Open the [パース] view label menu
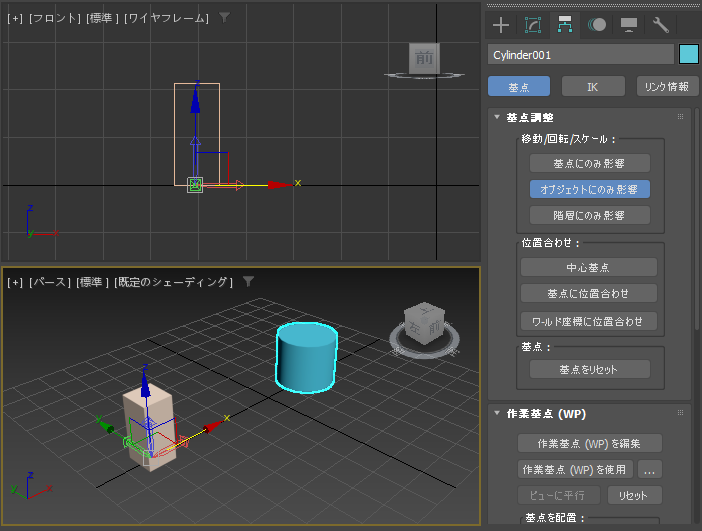The height and width of the screenshot is (531, 702). 50,283
